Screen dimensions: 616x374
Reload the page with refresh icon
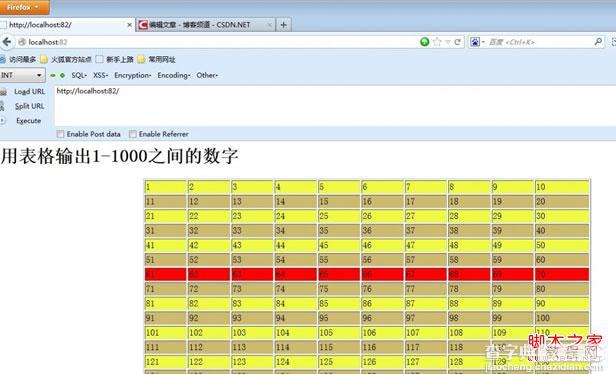[457, 42]
